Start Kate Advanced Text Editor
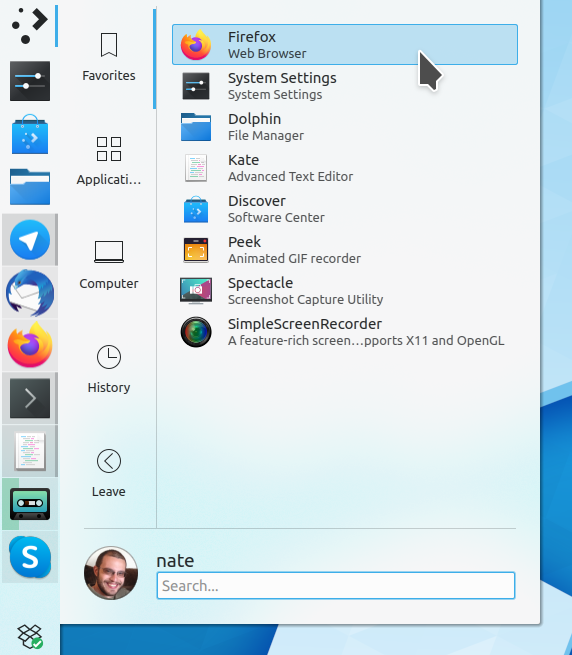Screen dimensions: 572x655 coord(345,168)
